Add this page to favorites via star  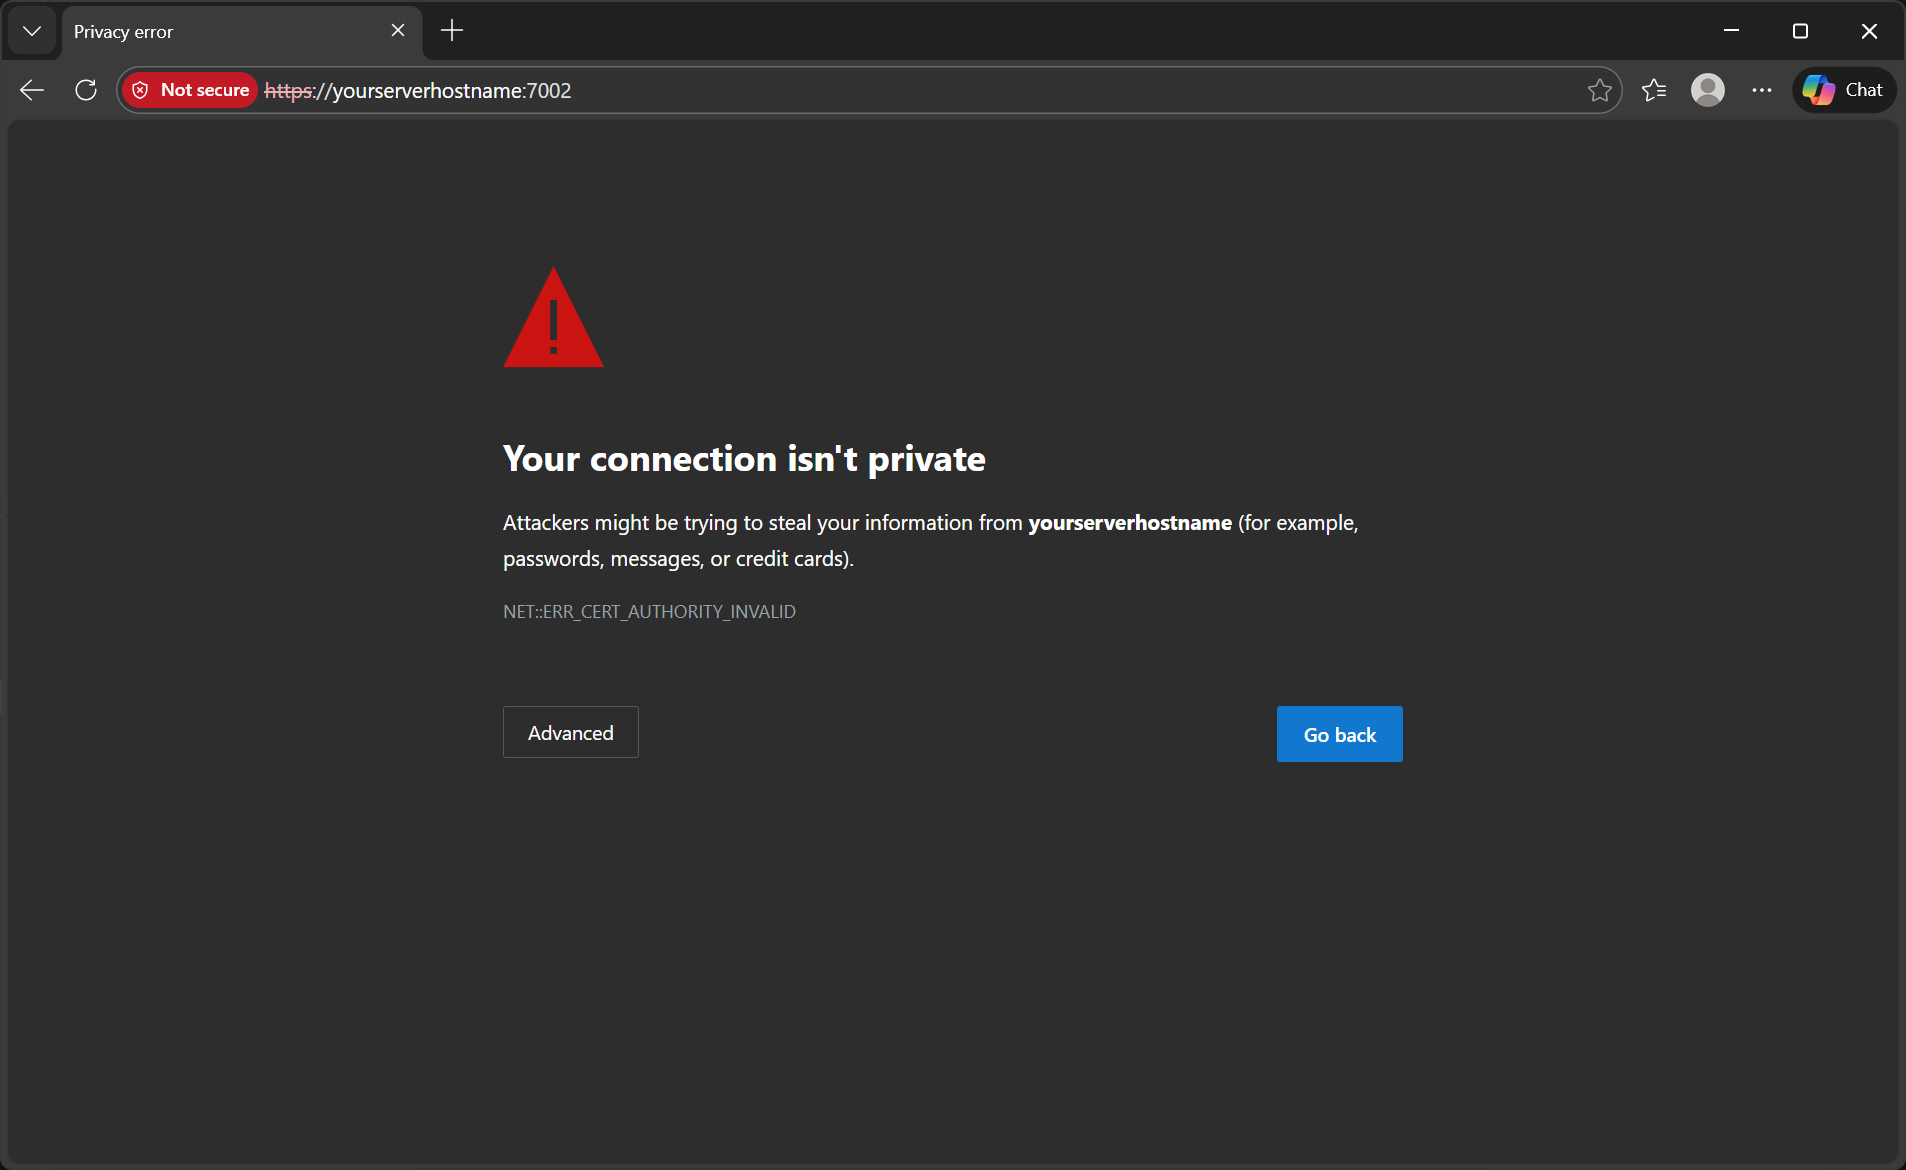point(1599,90)
